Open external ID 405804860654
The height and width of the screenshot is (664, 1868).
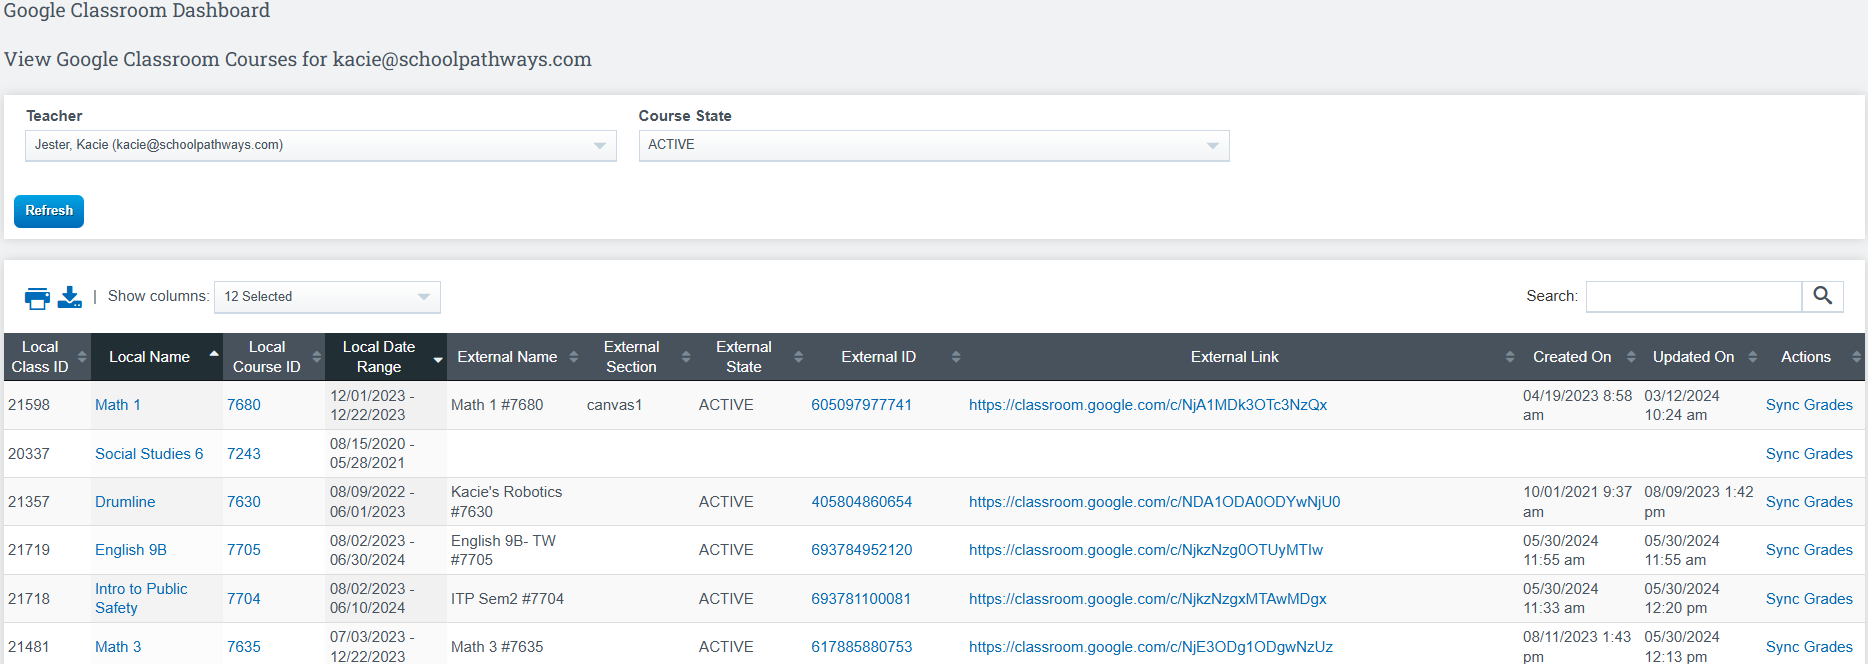[862, 502]
